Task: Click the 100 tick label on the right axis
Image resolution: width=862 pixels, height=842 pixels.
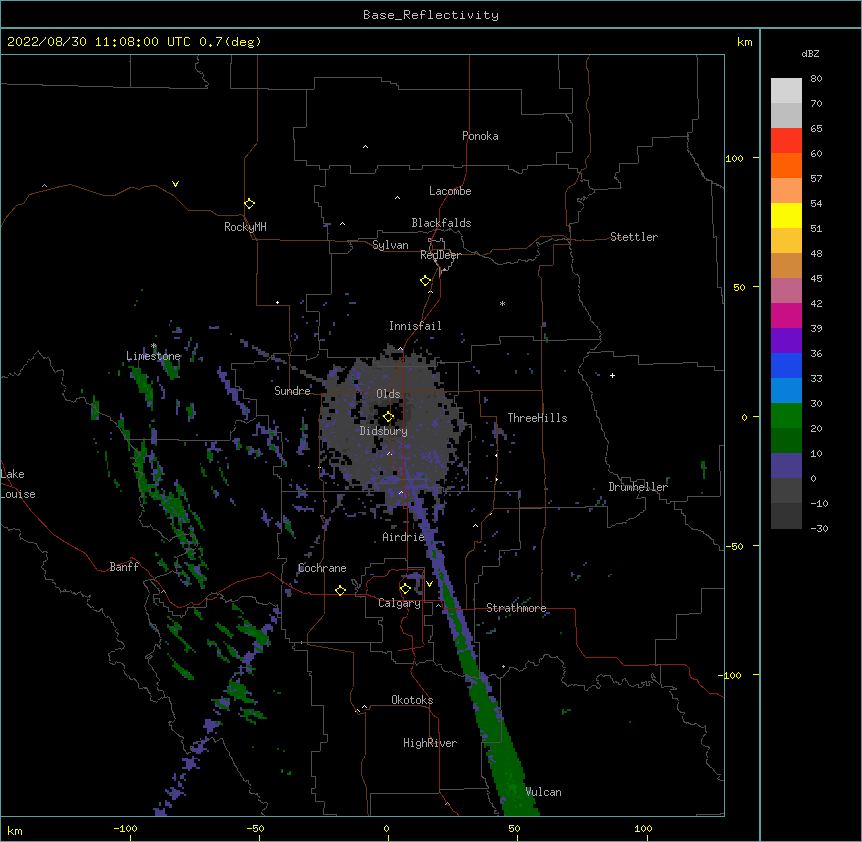Action: click(734, 159)
